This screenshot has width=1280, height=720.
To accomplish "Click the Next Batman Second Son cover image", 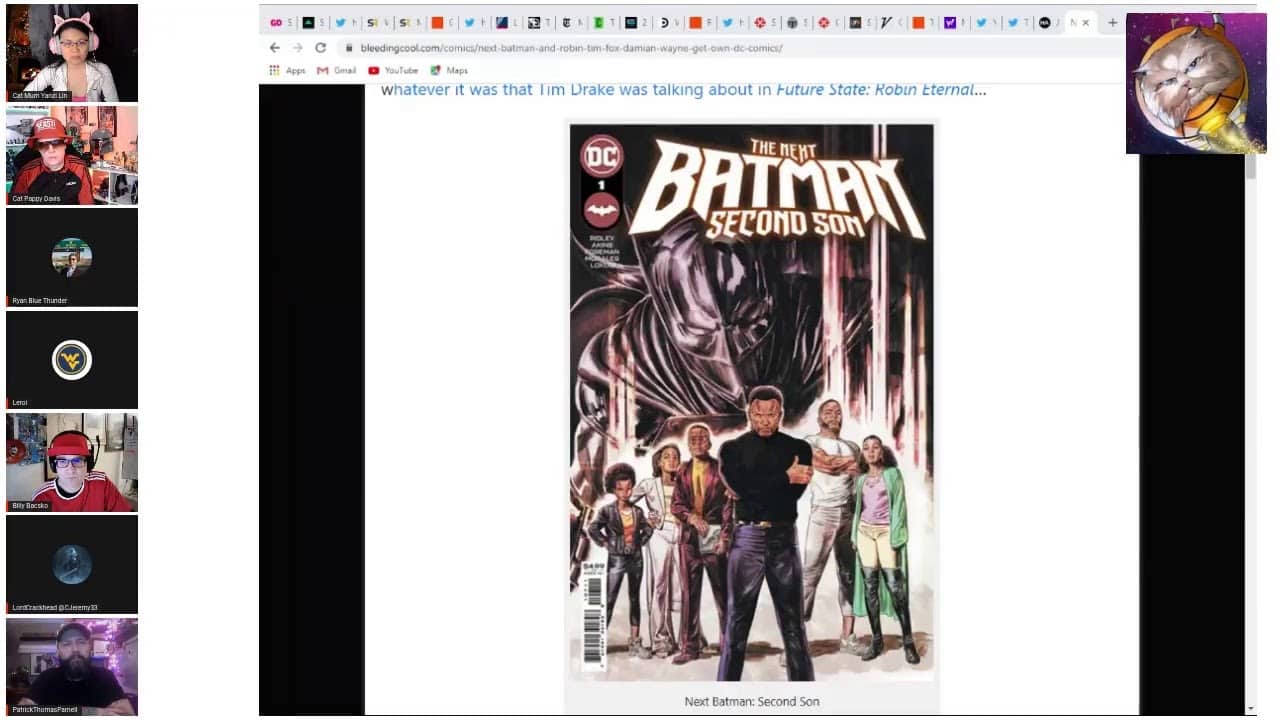I will (x=751, y=402).
